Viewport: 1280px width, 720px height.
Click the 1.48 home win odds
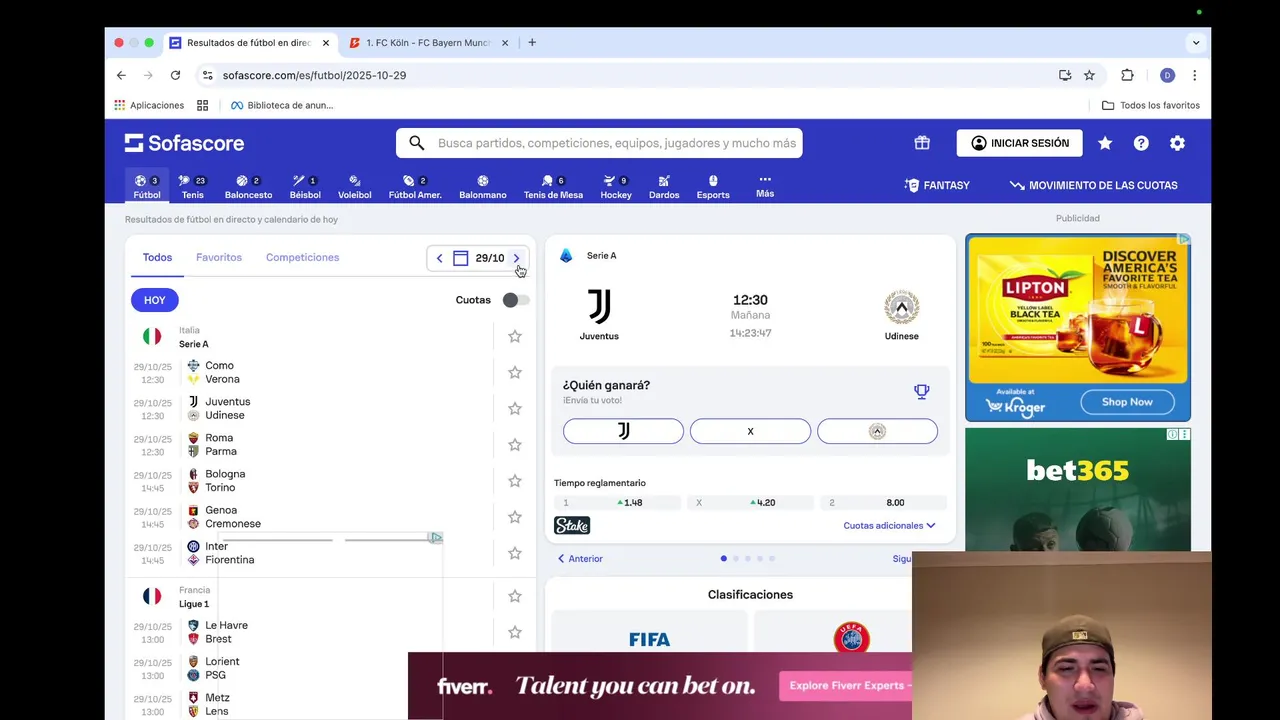click(x=616, y=503)
